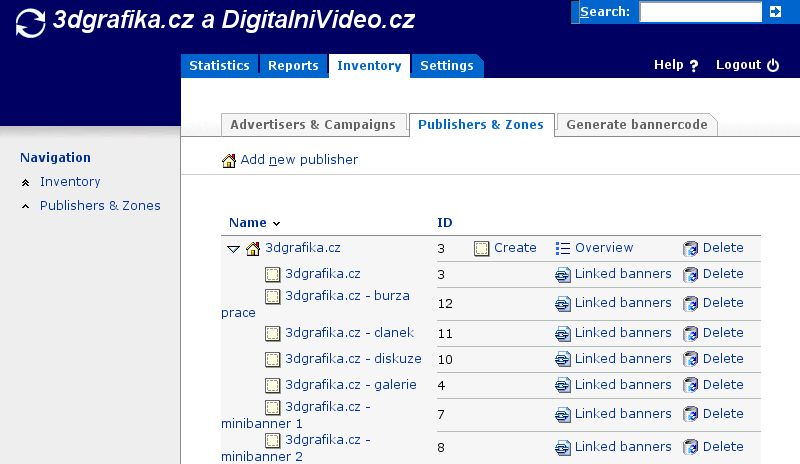Viewport: 800px width, 464px height.
Task: Select the Inventory tab
Action: coord(369,66)
